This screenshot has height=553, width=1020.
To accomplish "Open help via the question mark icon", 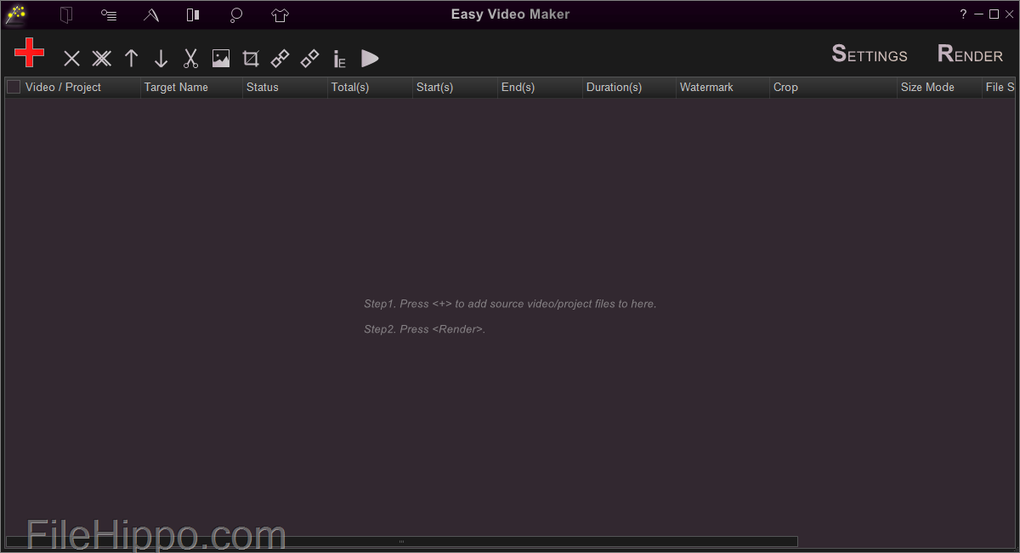I will click(963, 14).
